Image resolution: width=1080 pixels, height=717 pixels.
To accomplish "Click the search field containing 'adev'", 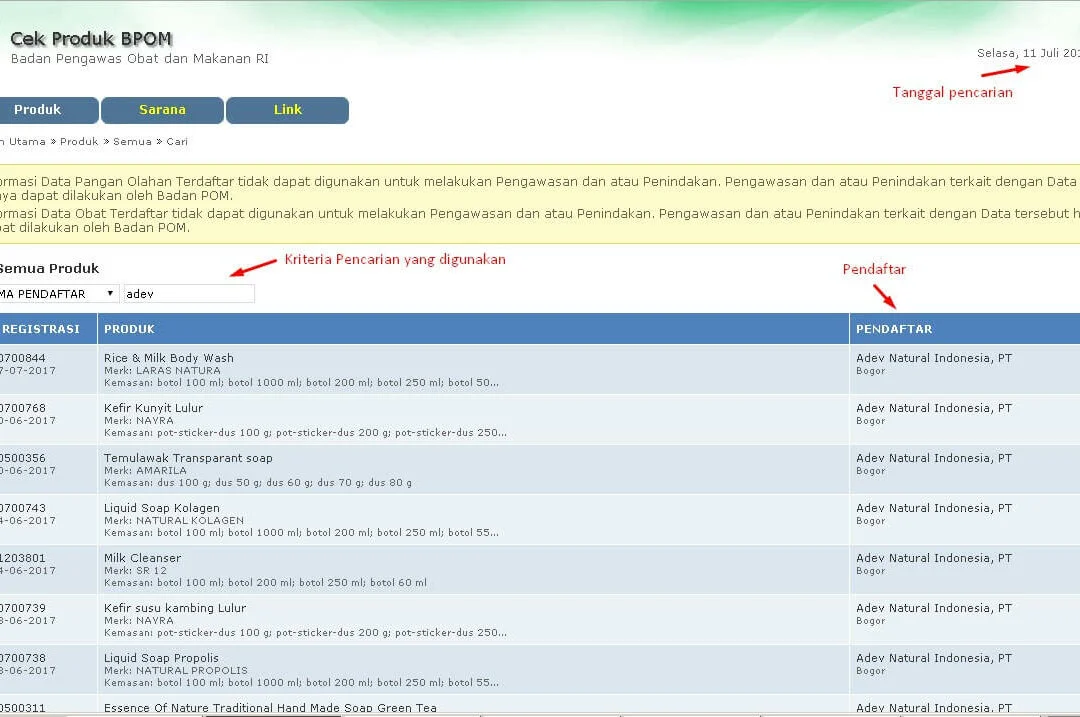I will (188, 294).
